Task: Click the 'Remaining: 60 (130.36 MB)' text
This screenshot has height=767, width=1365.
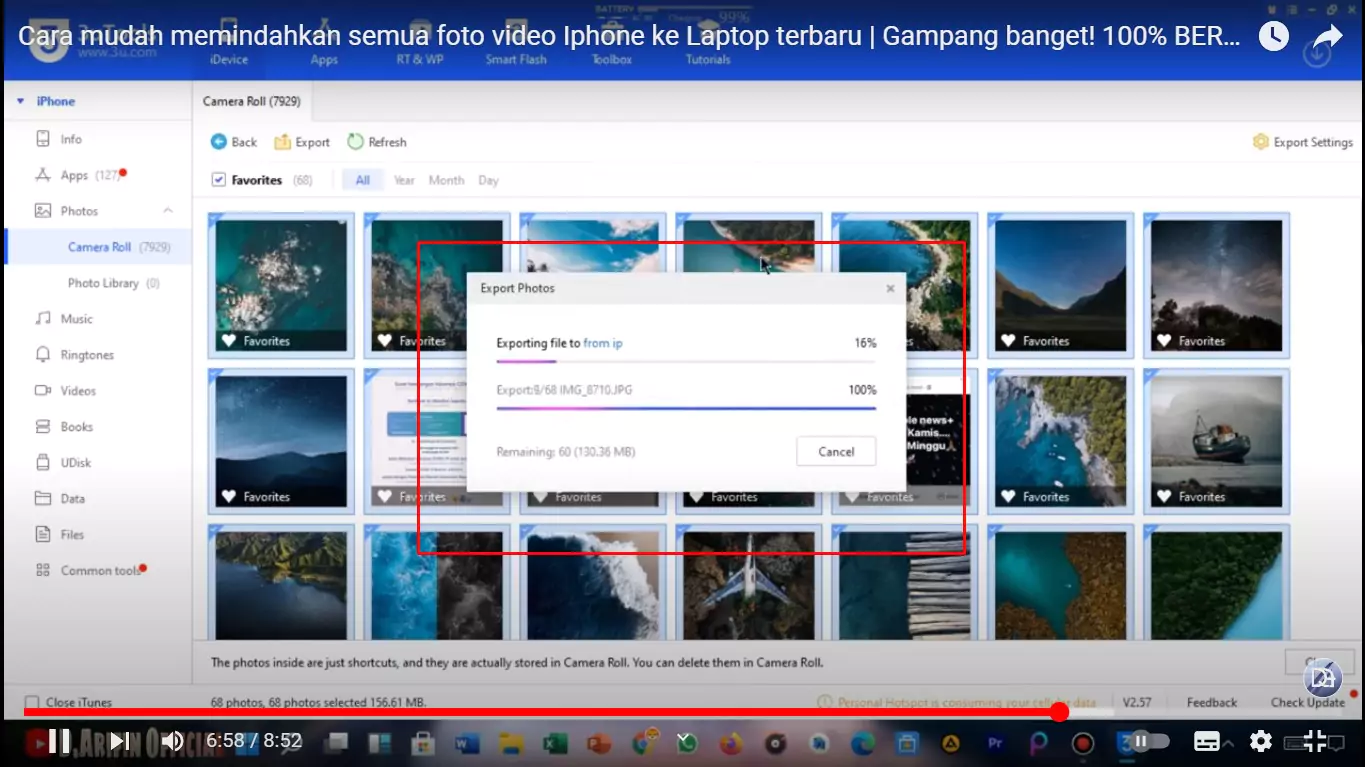Action: tap(566, 452)
